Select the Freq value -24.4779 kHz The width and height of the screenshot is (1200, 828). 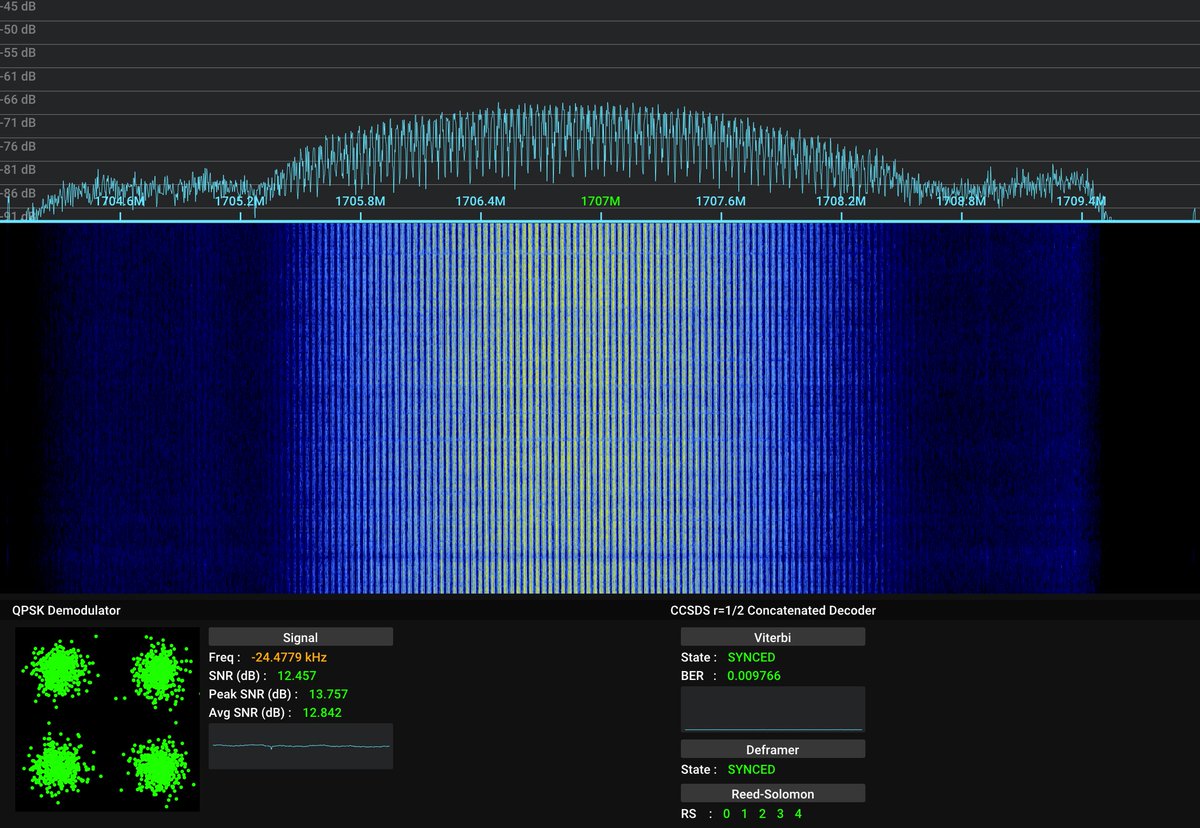click(x=289, y=658)
